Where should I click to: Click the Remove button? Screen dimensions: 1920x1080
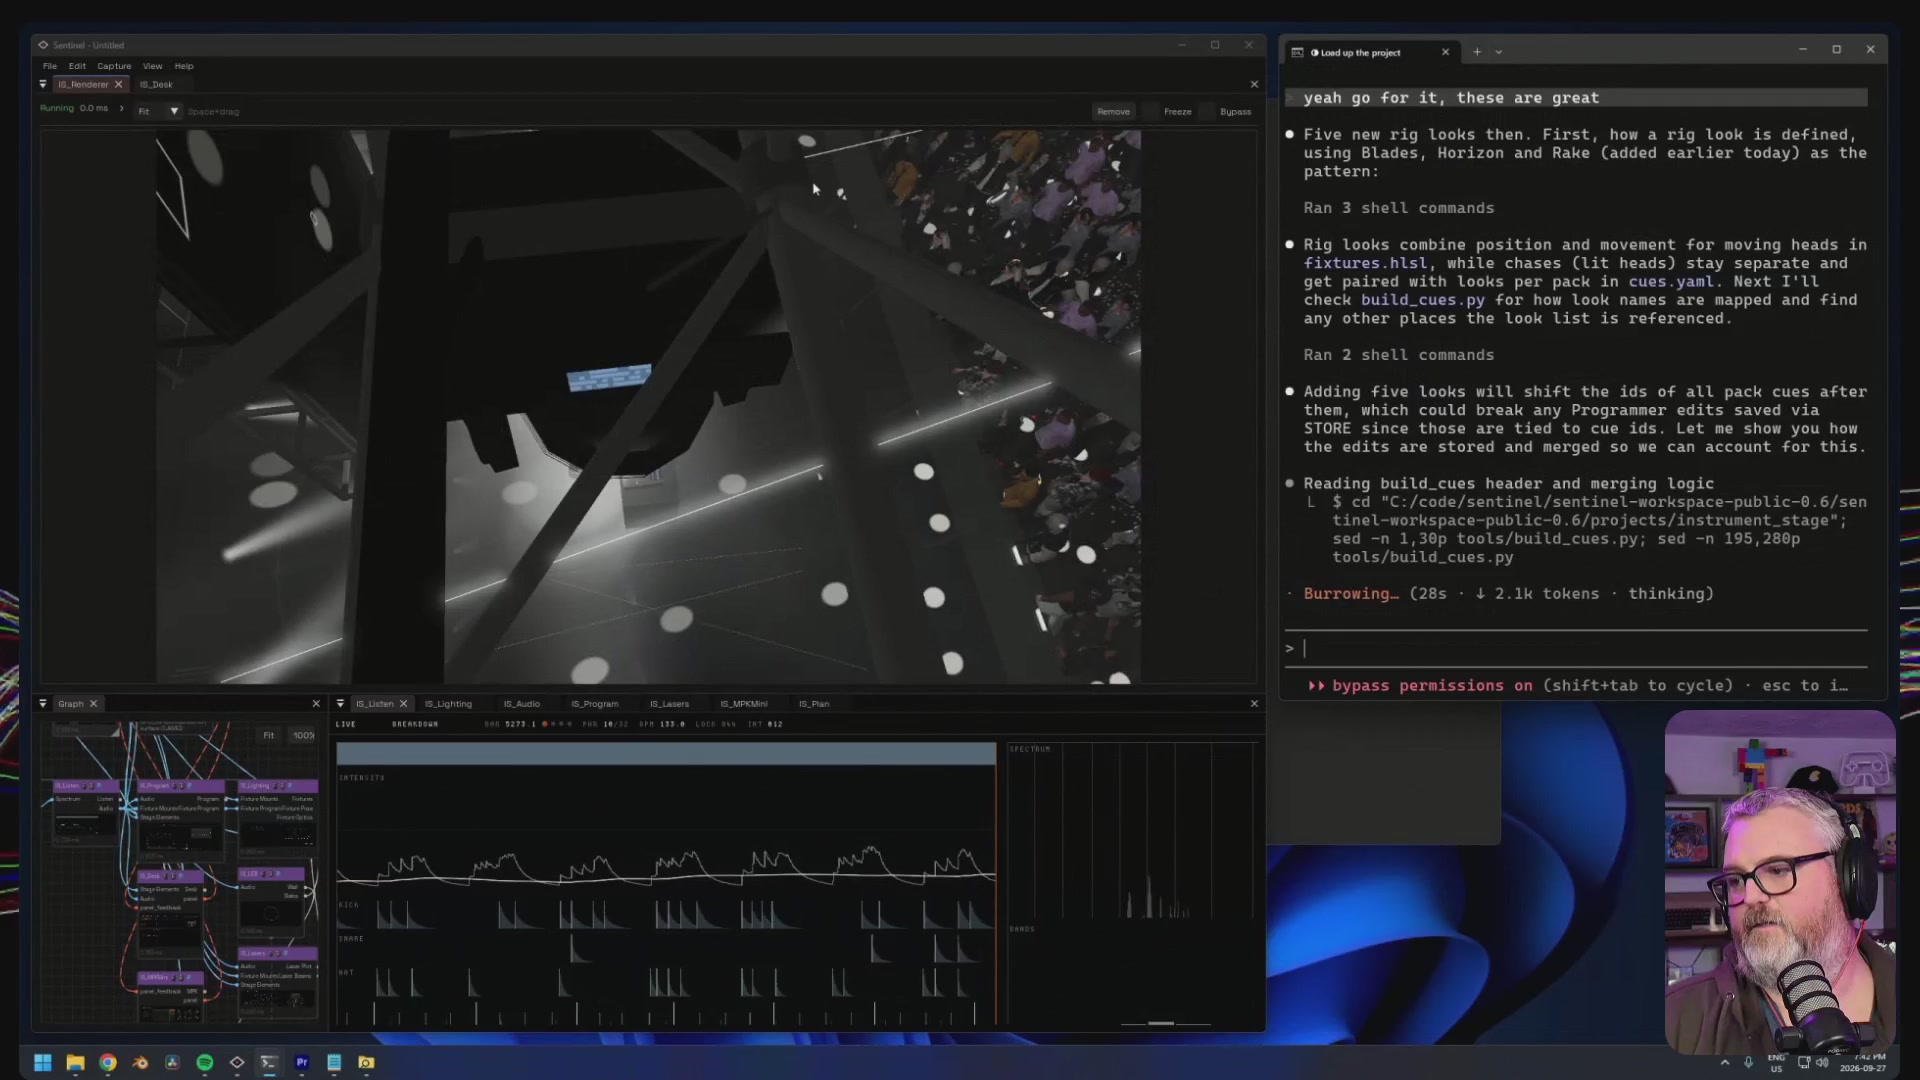pyautogui.click(x=1113, y=112)
